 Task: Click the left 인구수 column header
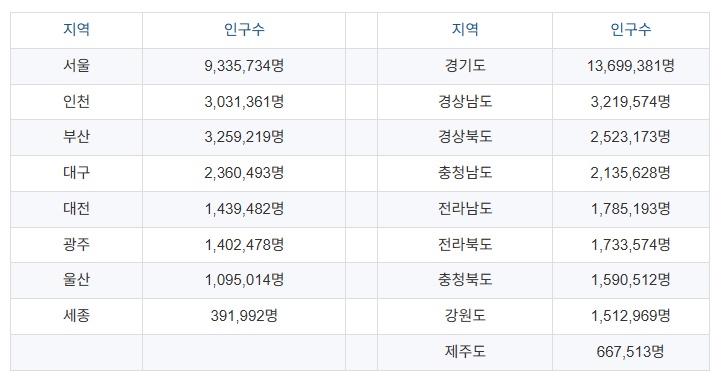[244, 30]
